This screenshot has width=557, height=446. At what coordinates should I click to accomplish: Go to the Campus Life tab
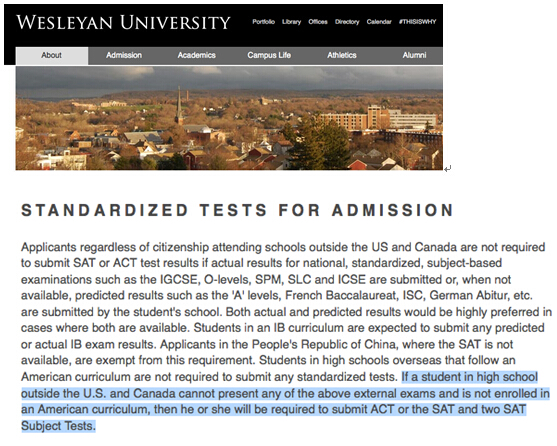[269, 55]
